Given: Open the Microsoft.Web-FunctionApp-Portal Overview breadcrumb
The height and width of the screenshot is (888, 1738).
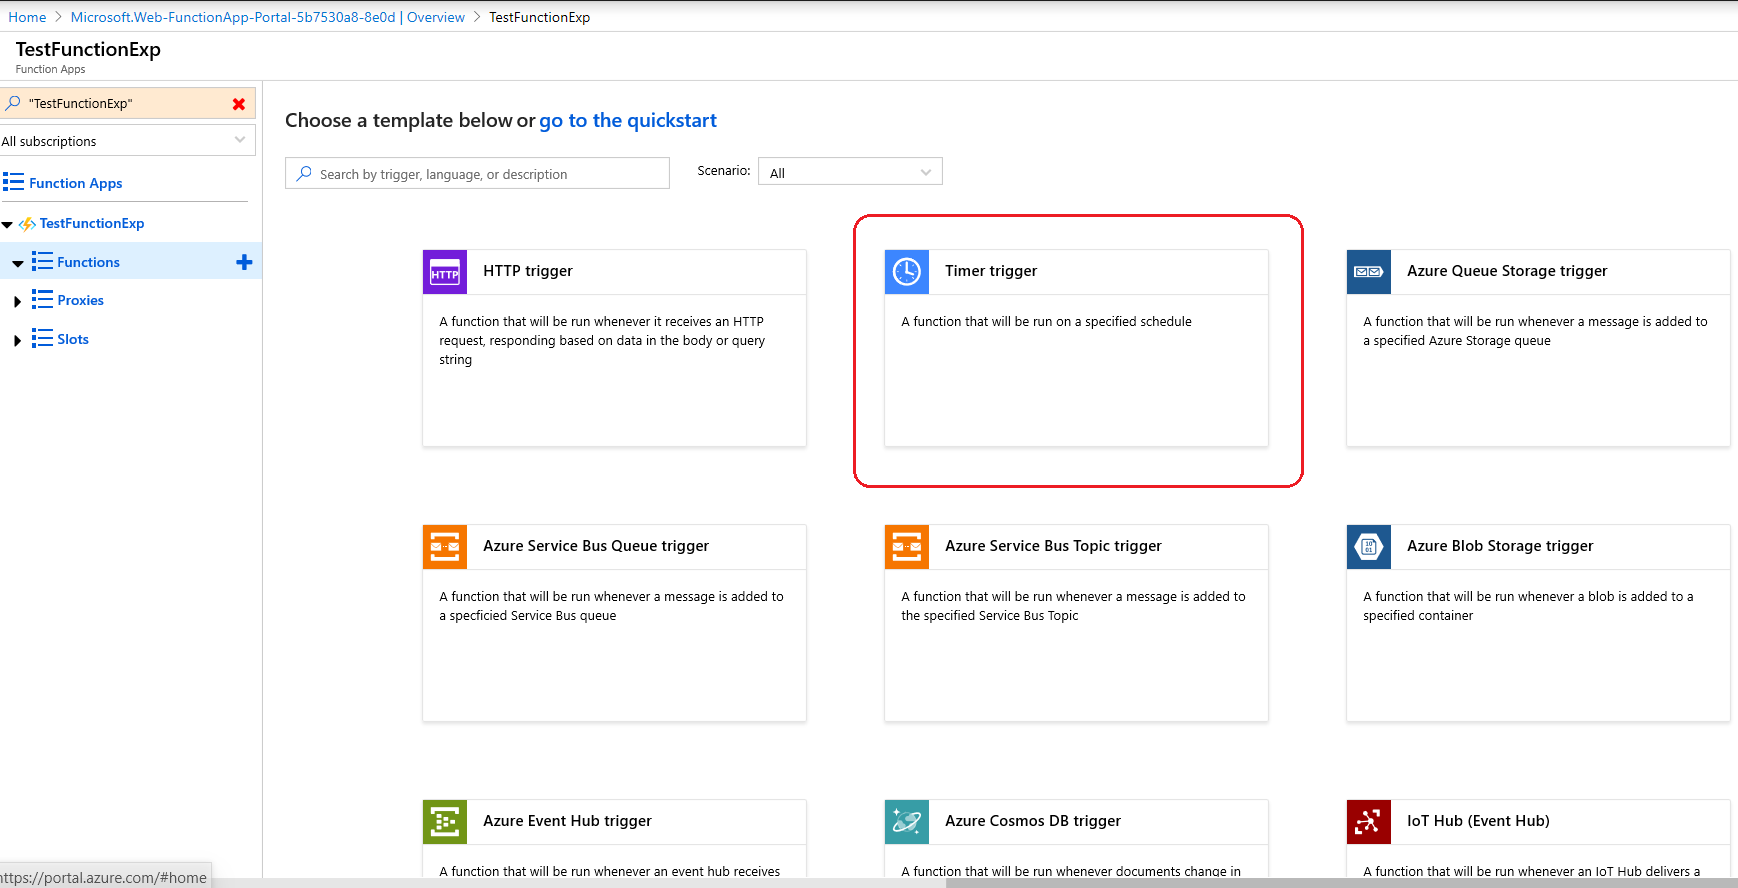Looking at the screenshot, I should 268,17.
